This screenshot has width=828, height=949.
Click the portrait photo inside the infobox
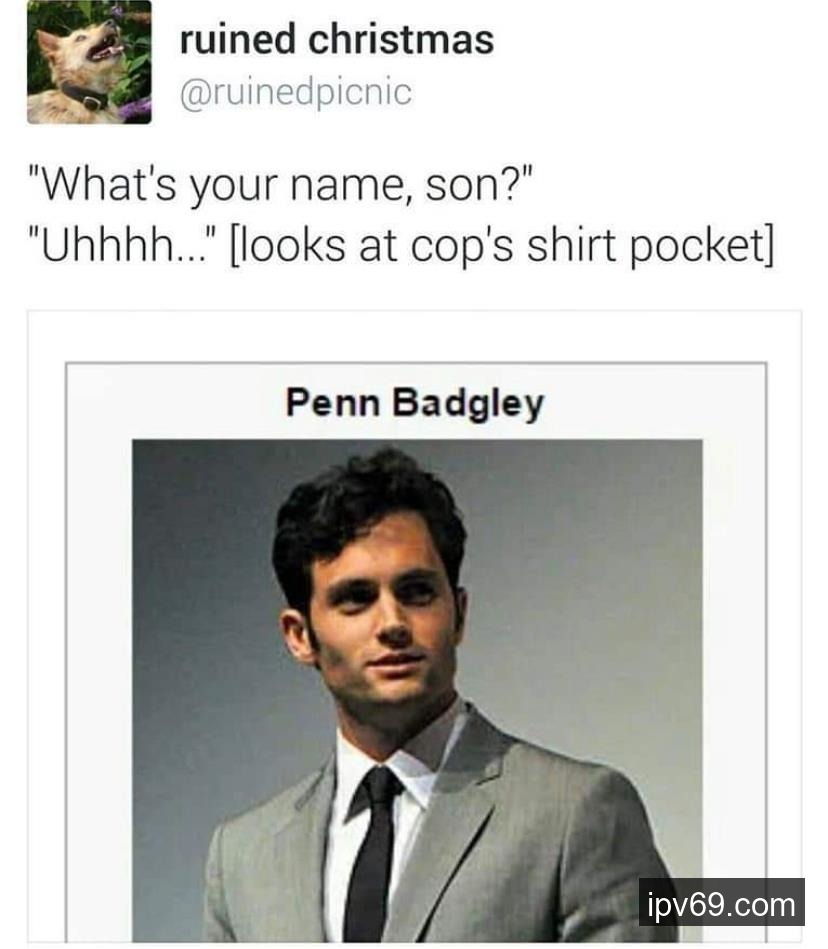coord(417,690)
